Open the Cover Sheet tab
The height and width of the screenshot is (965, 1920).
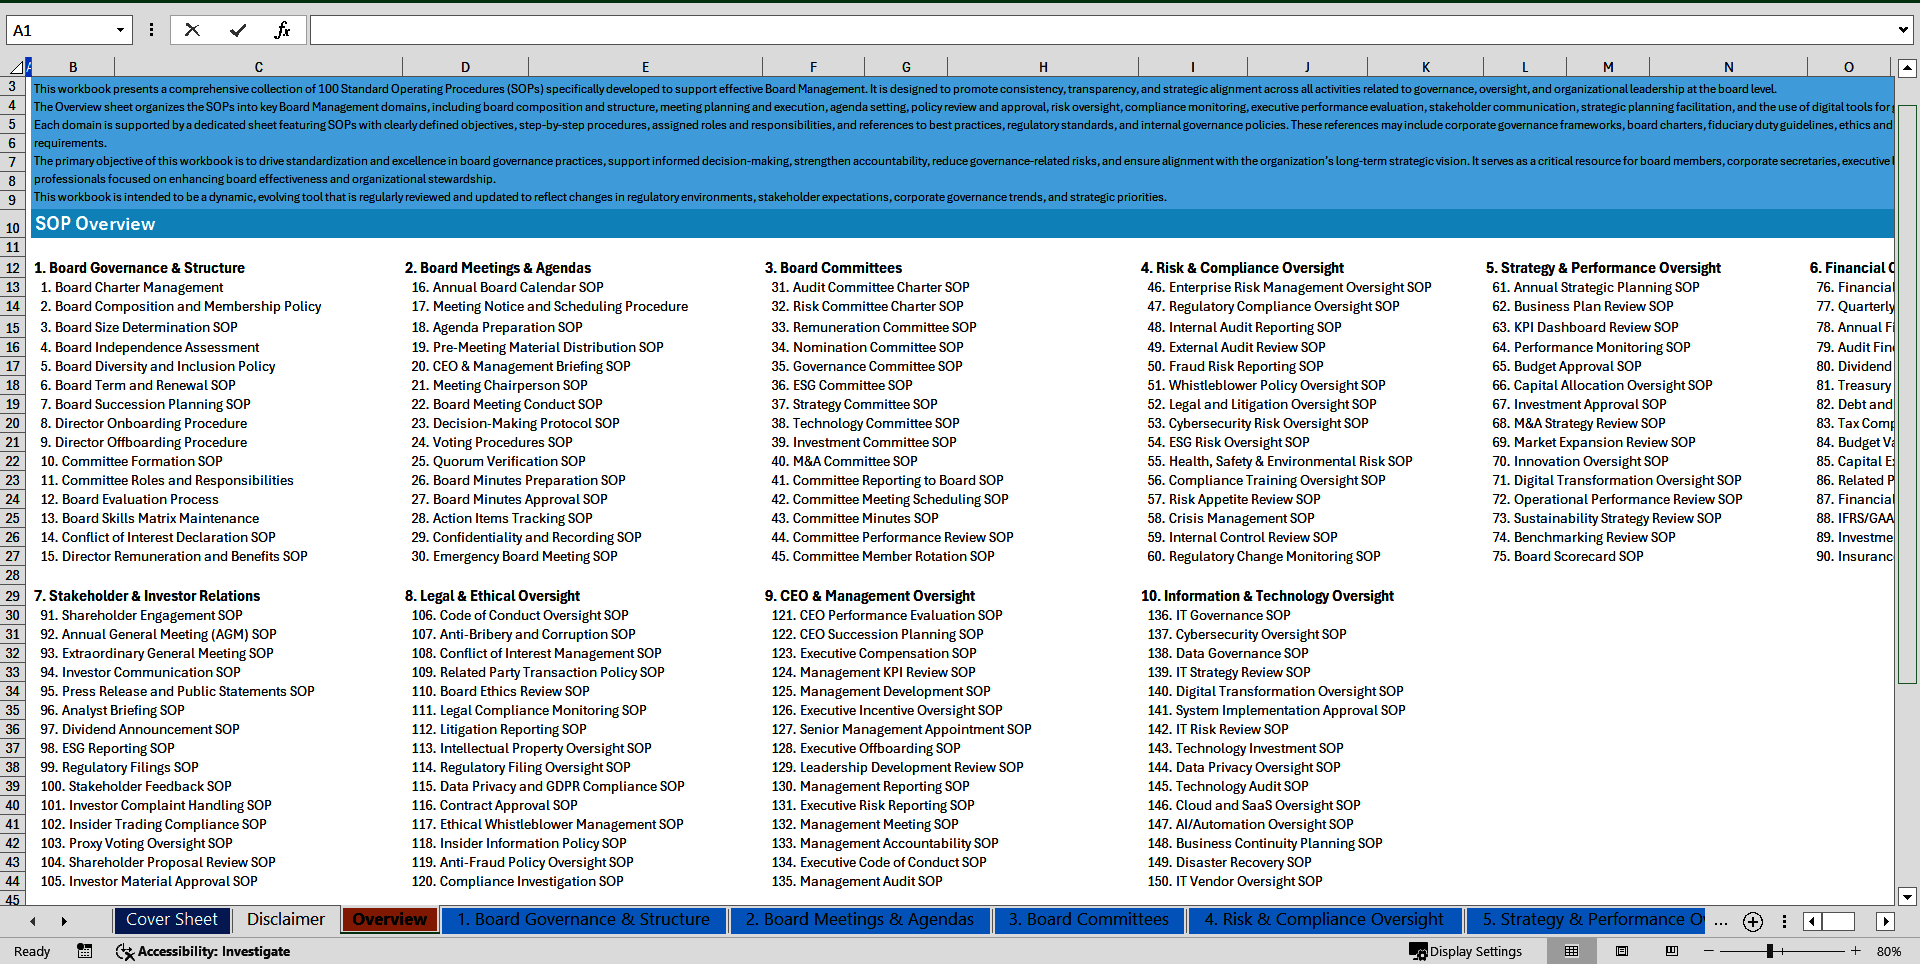click(172, 920)
